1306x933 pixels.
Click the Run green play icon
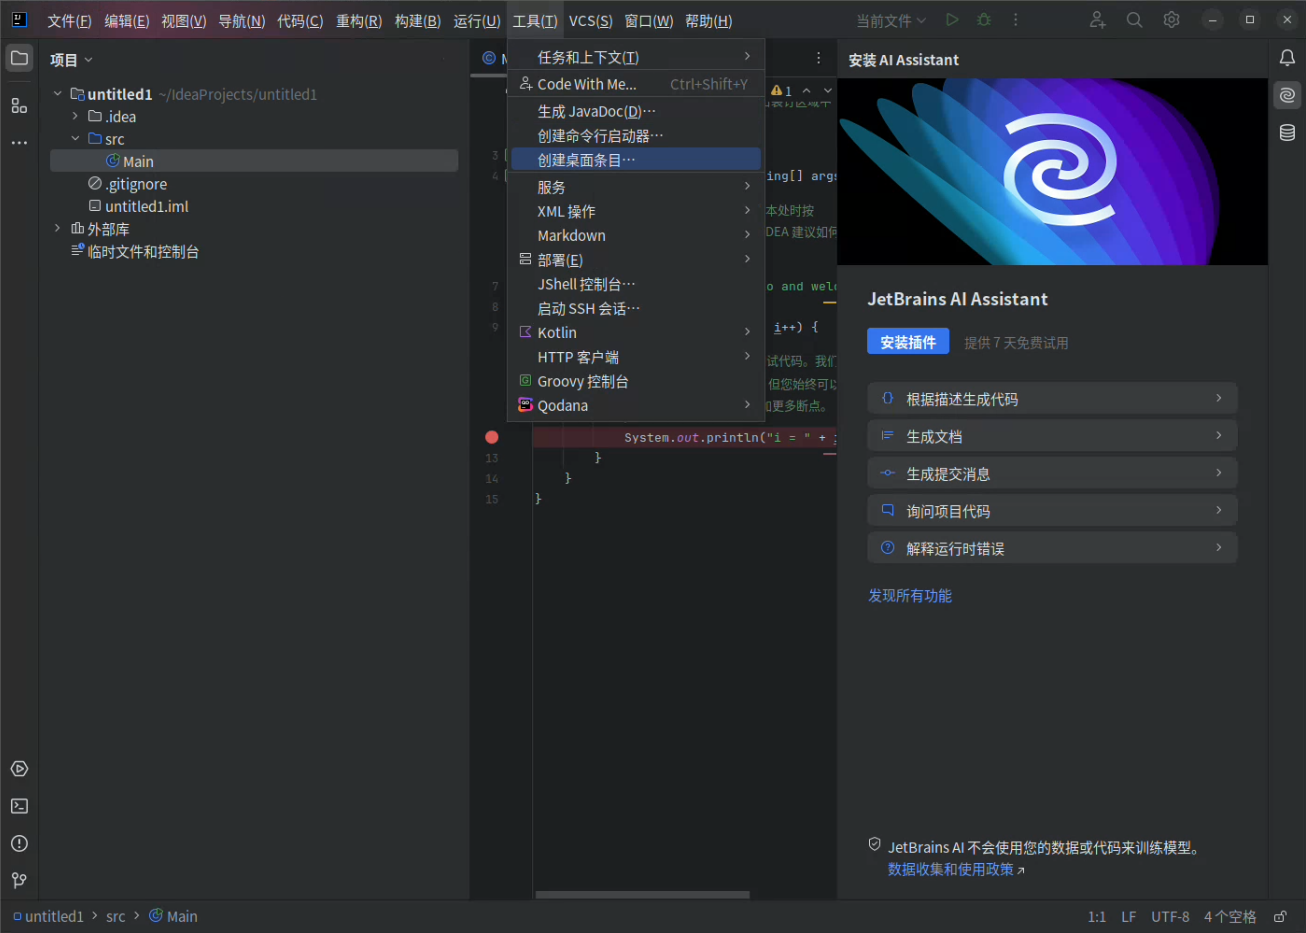[952, 20]
